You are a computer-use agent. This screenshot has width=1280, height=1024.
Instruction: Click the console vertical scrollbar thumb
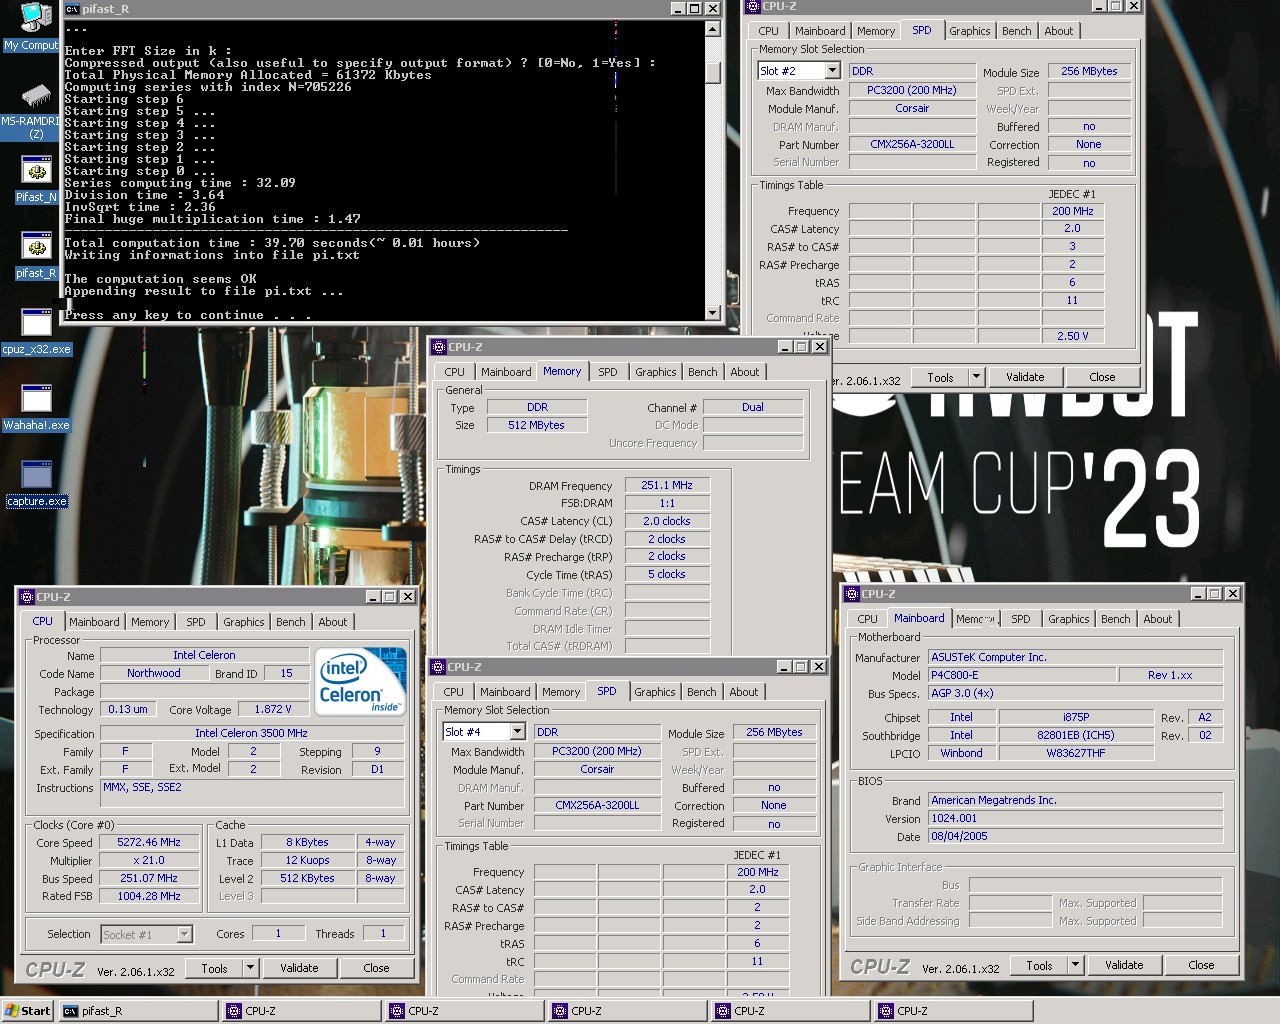click(712, 73)
